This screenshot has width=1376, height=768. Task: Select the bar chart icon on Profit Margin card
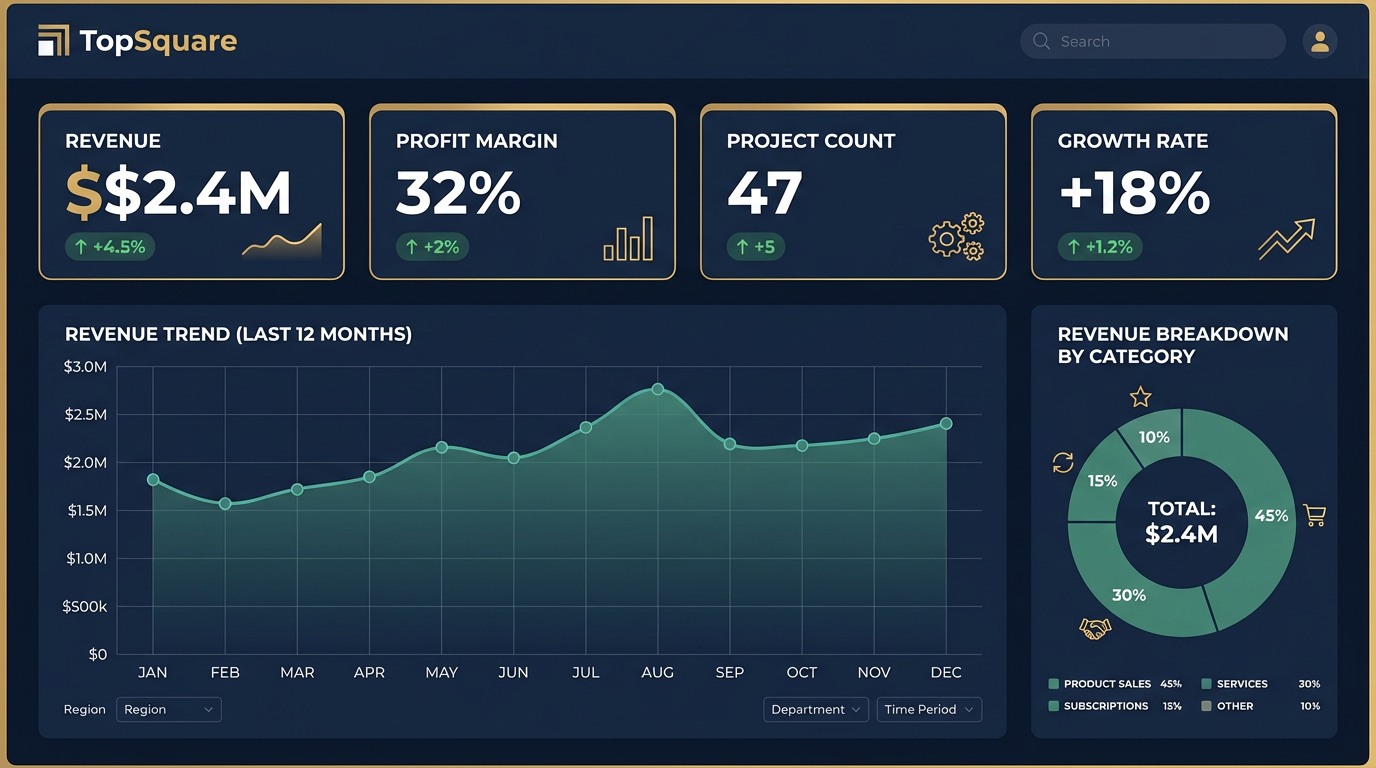[628, 239]
